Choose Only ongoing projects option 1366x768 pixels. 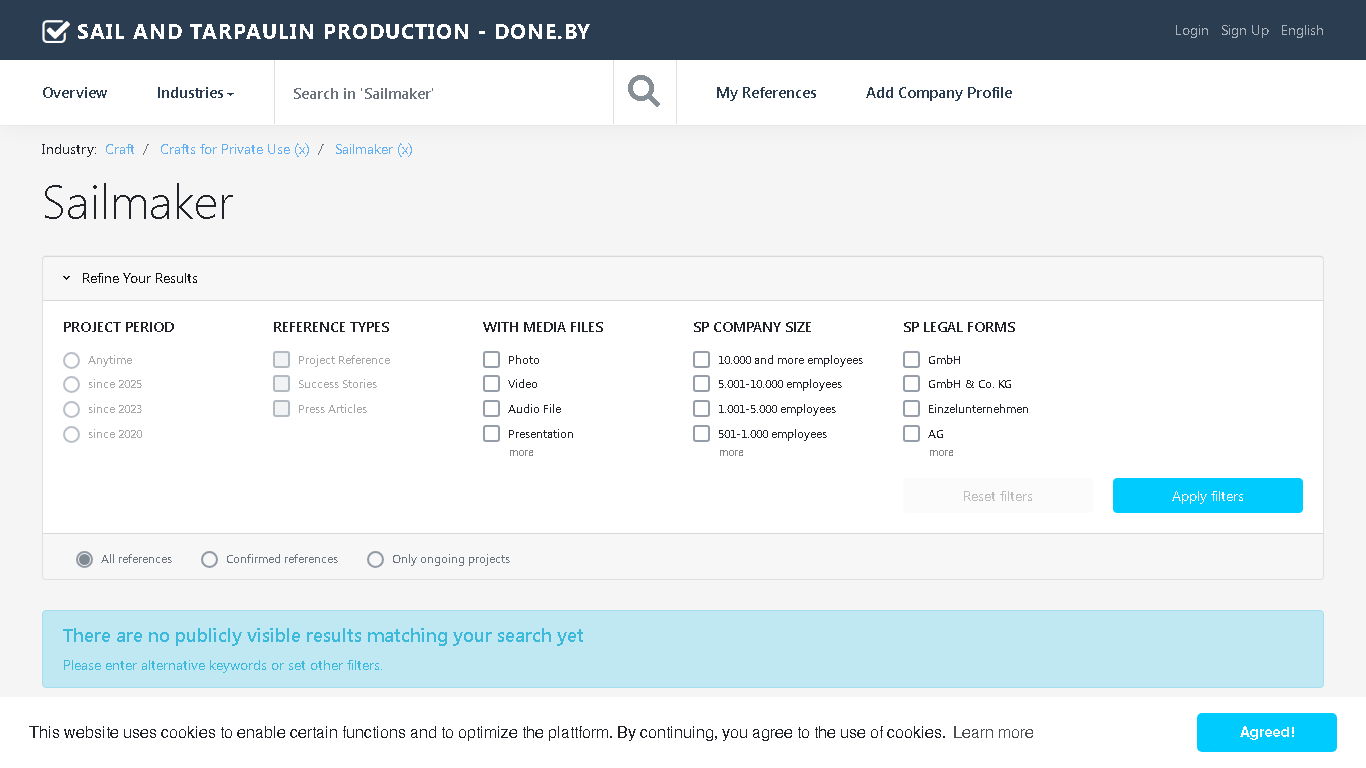click(x=375, y=559)
